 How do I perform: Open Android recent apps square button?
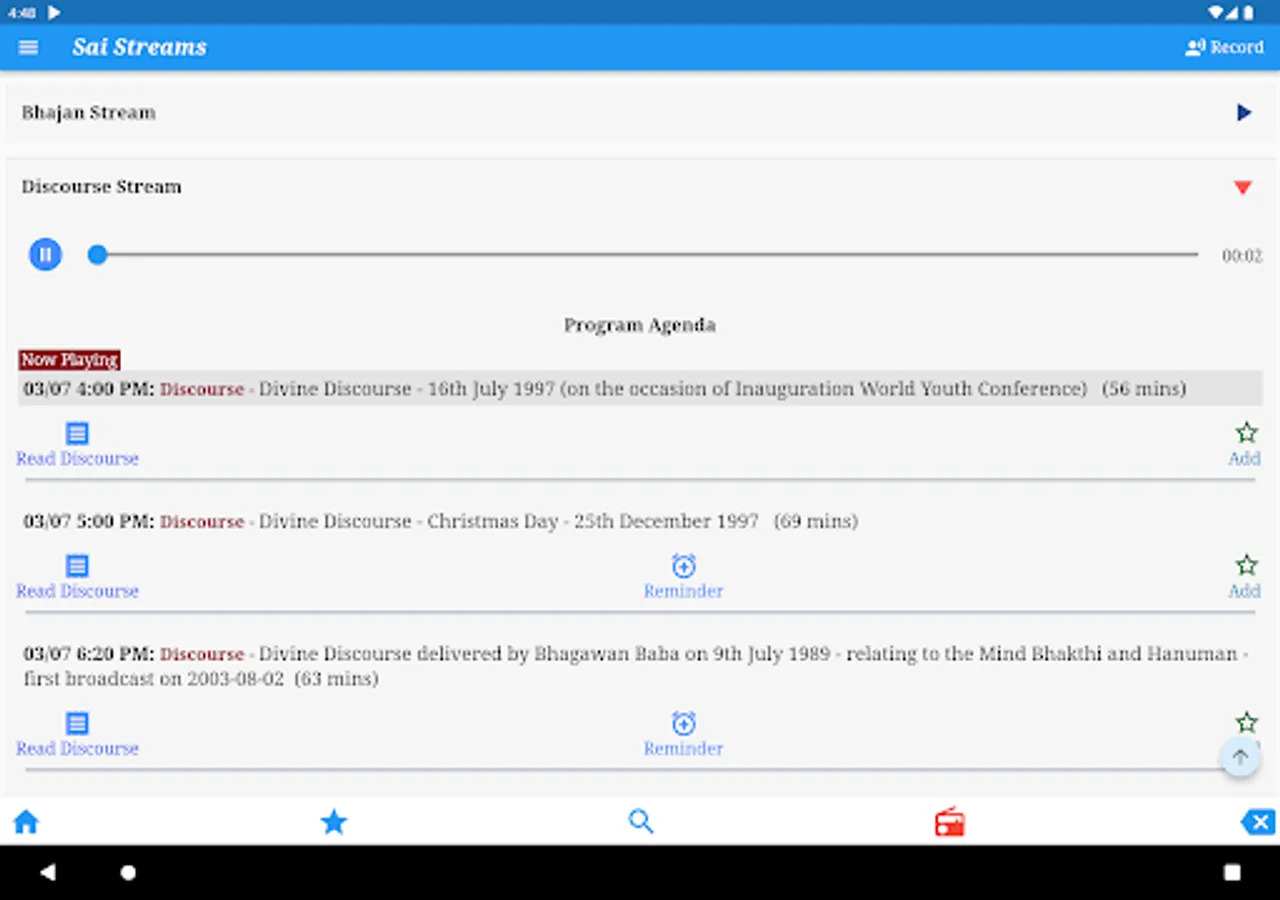point(1233,873)
